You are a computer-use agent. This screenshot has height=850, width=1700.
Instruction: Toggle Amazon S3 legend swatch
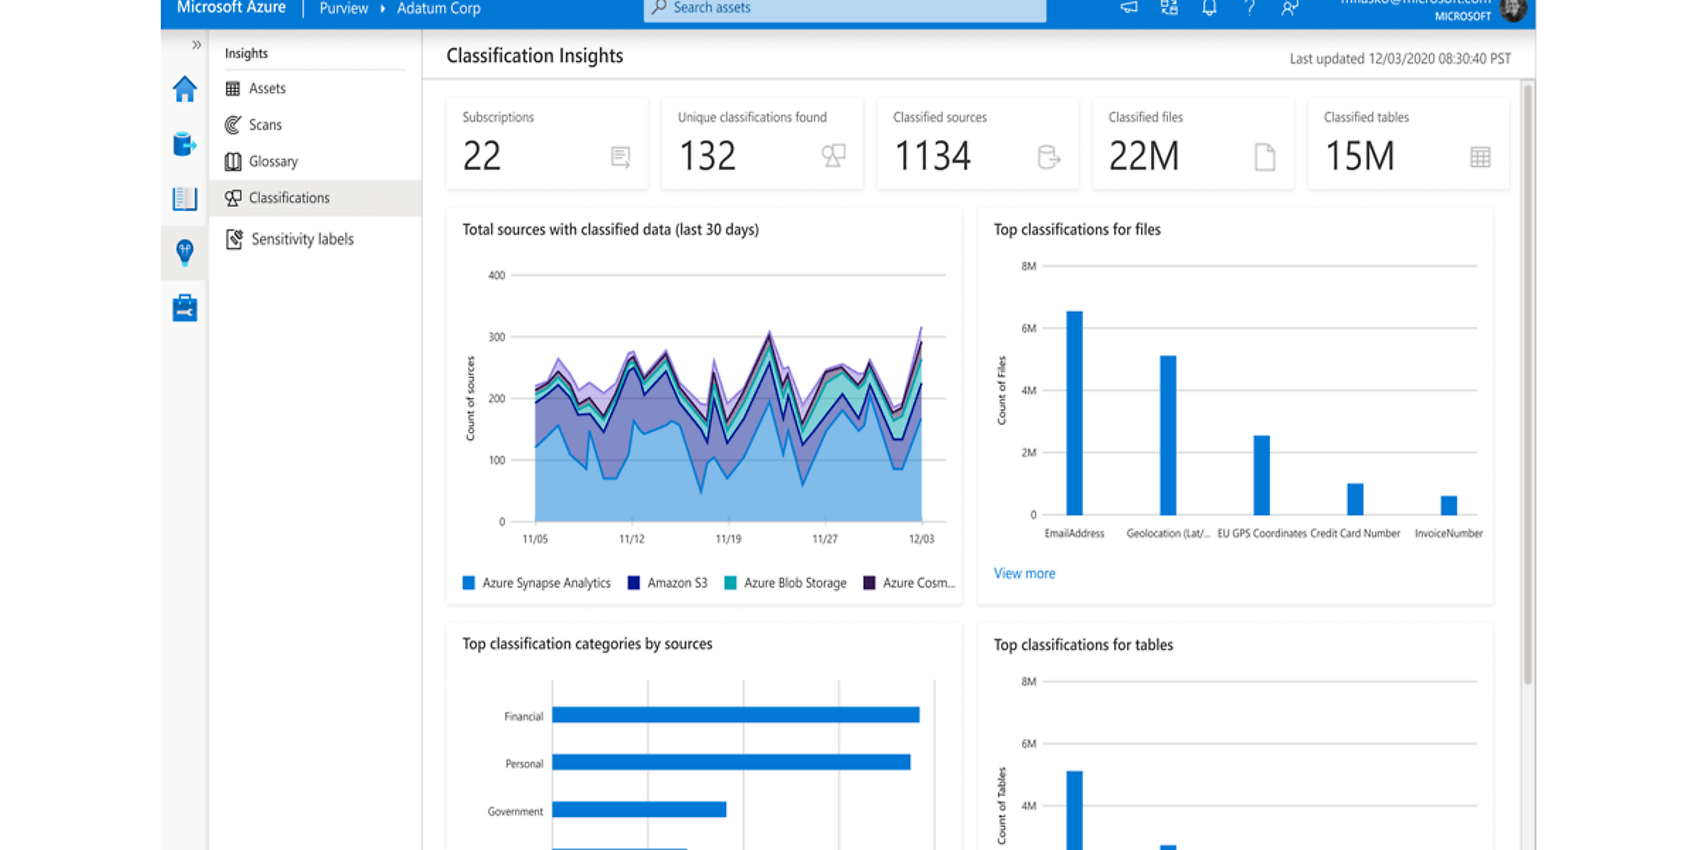click(x=633, y=583)
